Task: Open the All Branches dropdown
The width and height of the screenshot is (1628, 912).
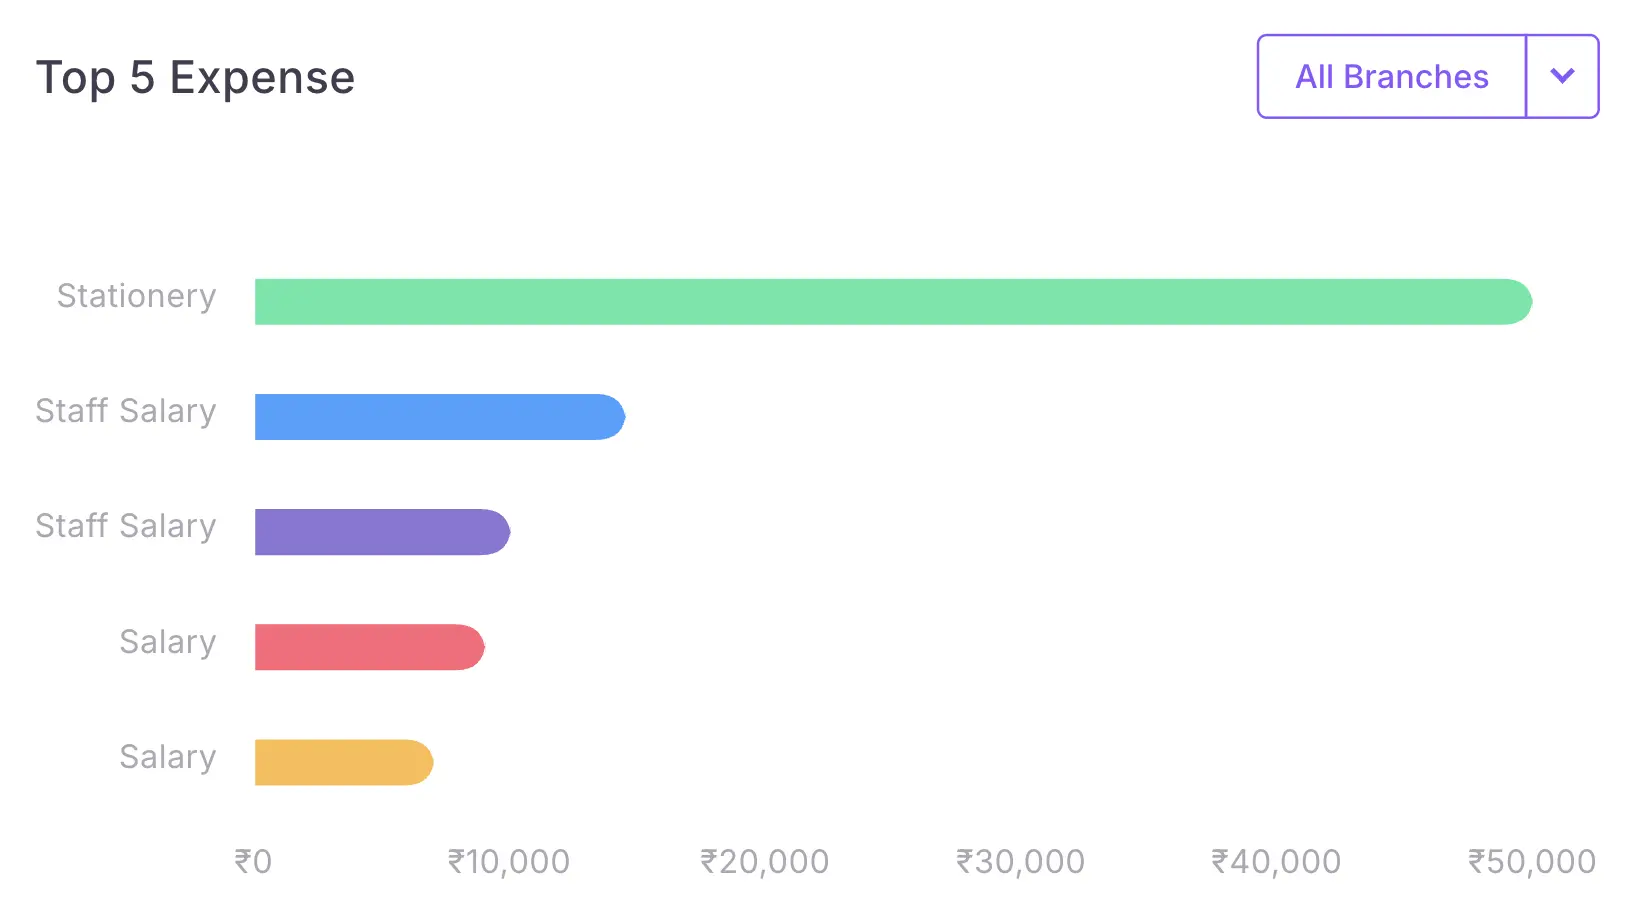Action: 1391,77
